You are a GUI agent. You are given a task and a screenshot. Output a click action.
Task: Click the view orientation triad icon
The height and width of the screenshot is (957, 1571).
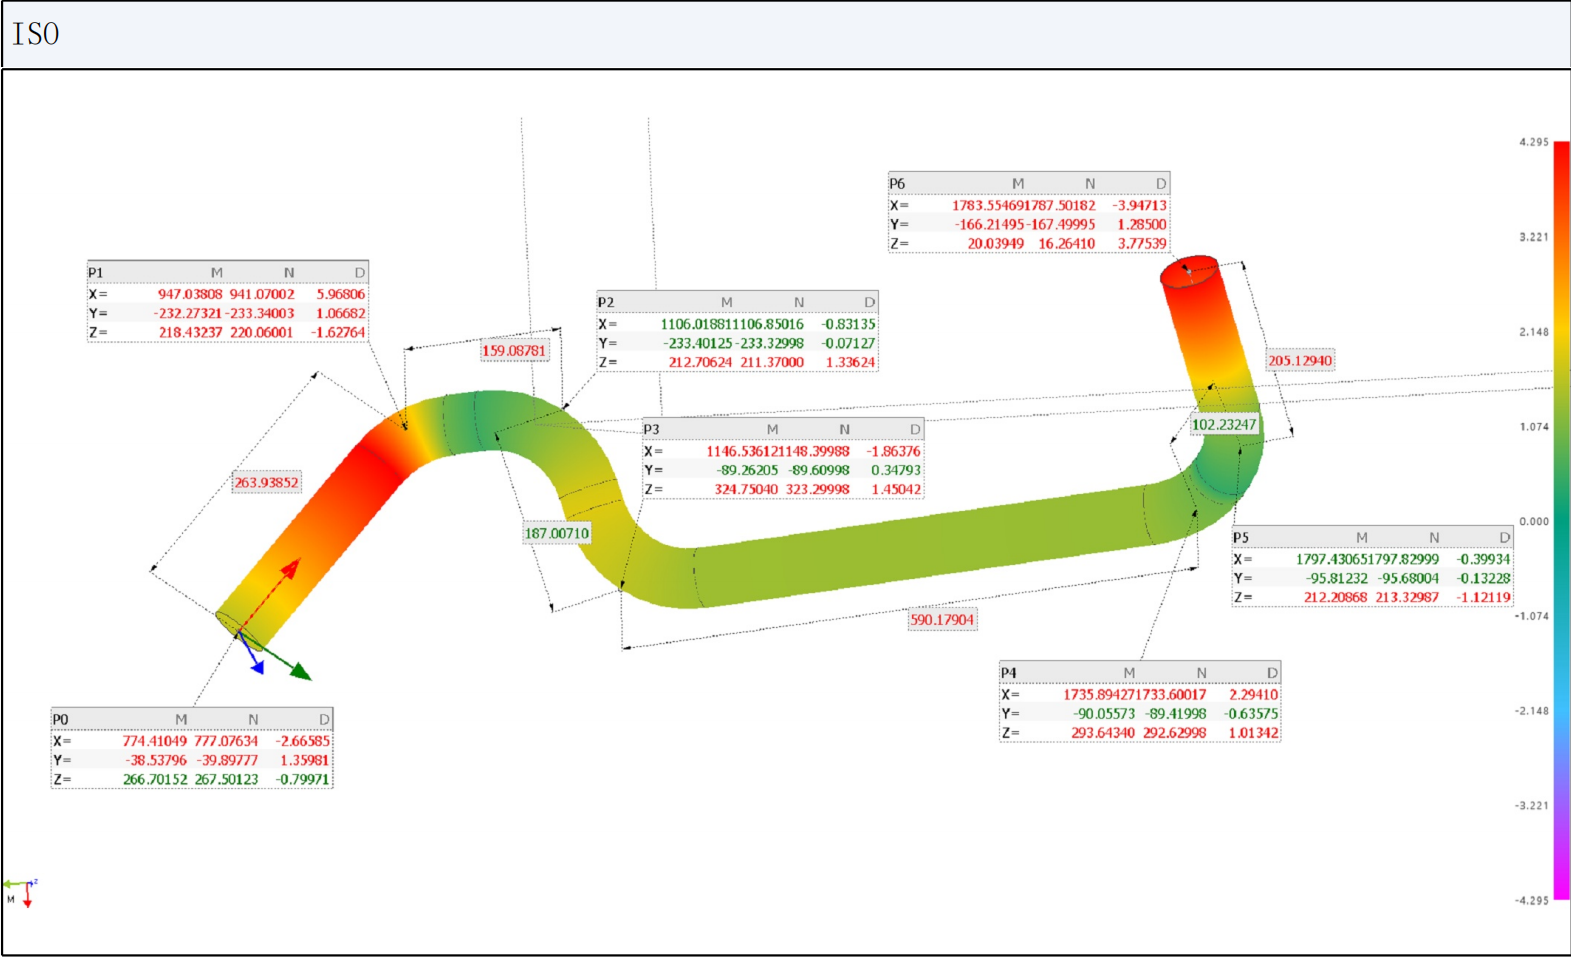click(21, 891)
